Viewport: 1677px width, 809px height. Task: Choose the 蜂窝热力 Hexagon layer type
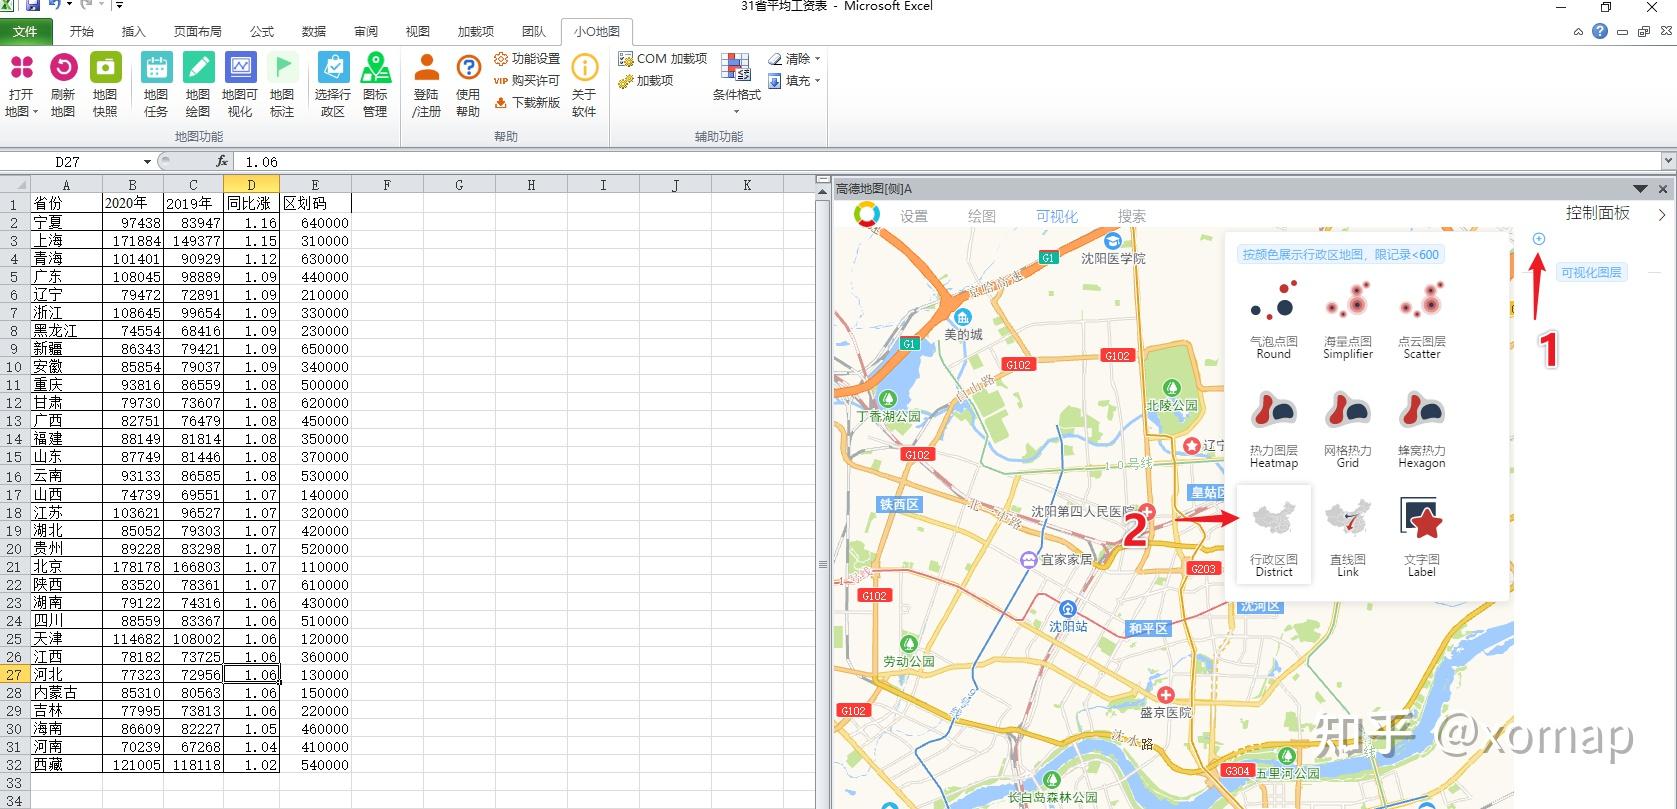pyautogui.click(x=1422, y=429)
